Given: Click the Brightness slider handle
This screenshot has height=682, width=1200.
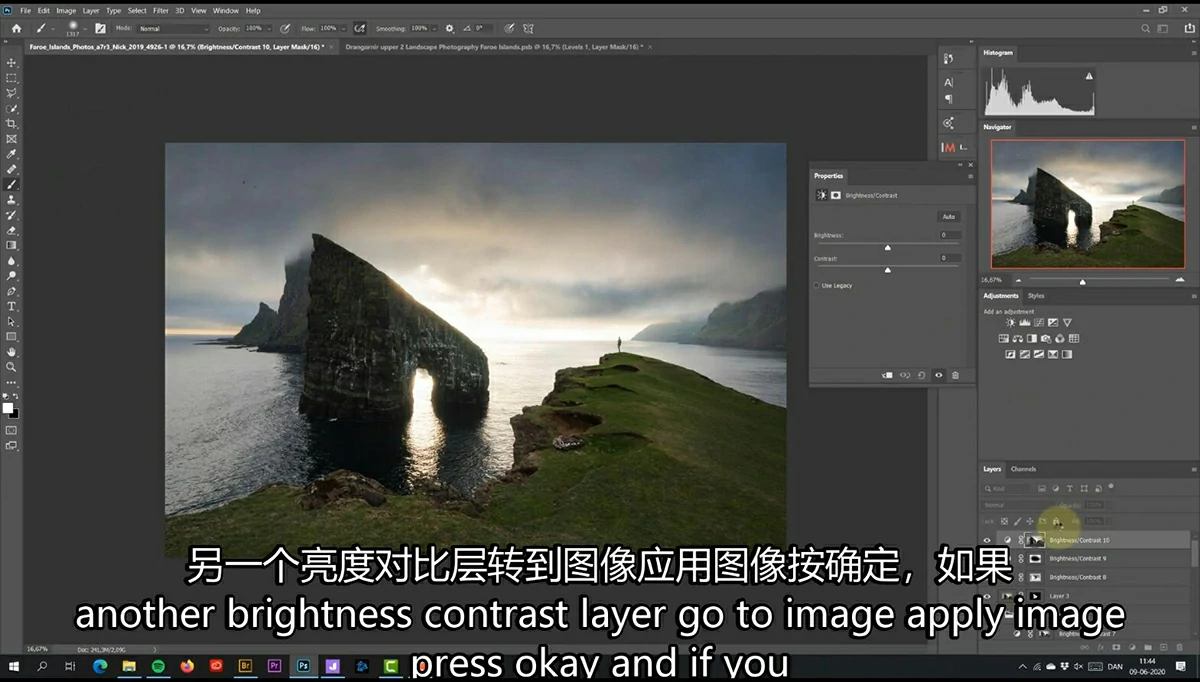Looking at the screenshot, I should (887, 247).
